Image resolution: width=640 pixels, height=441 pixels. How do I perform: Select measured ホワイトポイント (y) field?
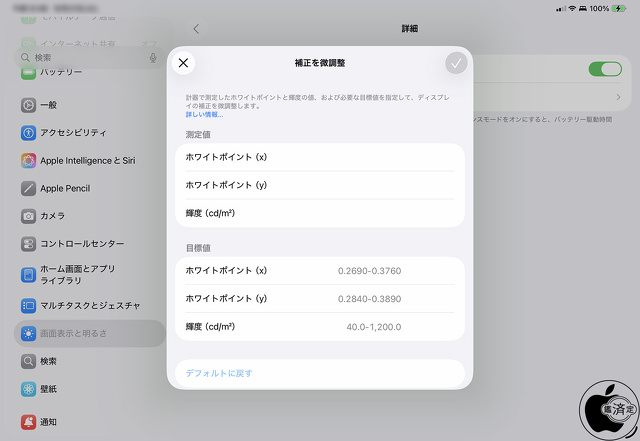click(x=320, y=185)
